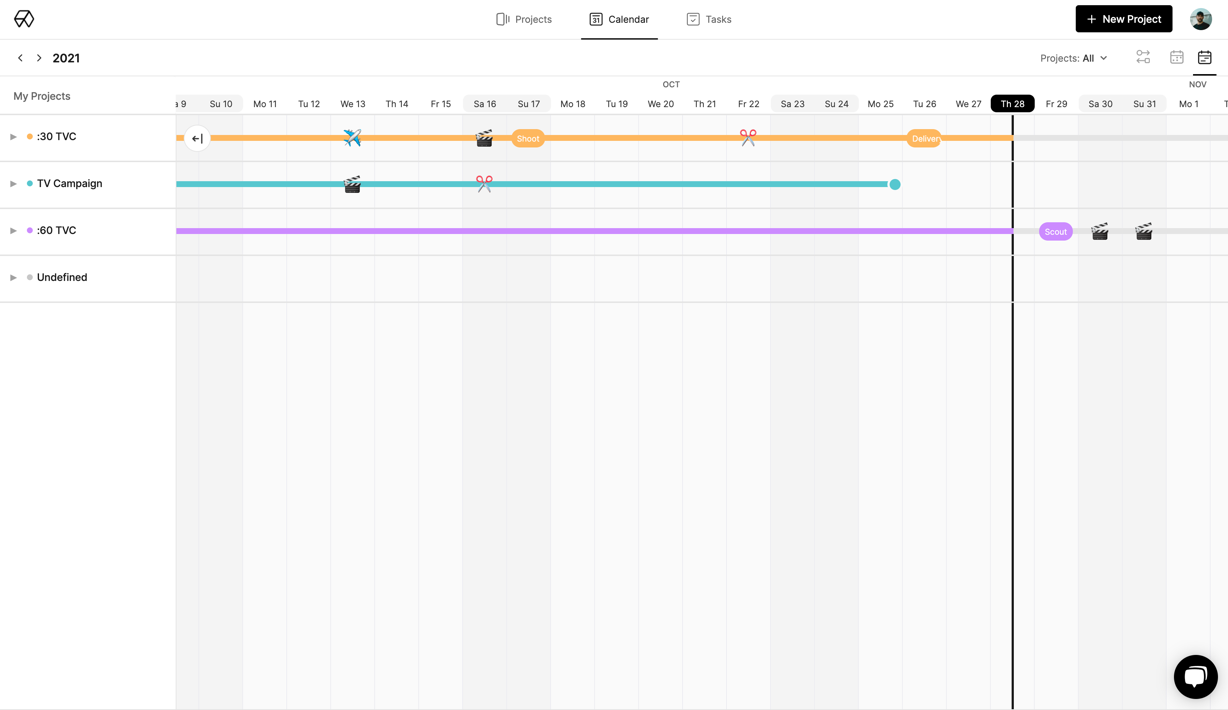Screen dimensions: 1228x710
Task: Select the active calendar view icon at far right
Action: click(1205, 58)
